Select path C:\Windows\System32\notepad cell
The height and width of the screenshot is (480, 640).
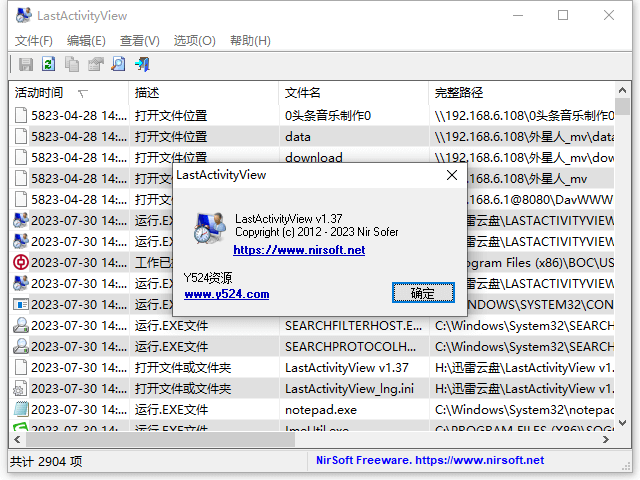point(522,409)
